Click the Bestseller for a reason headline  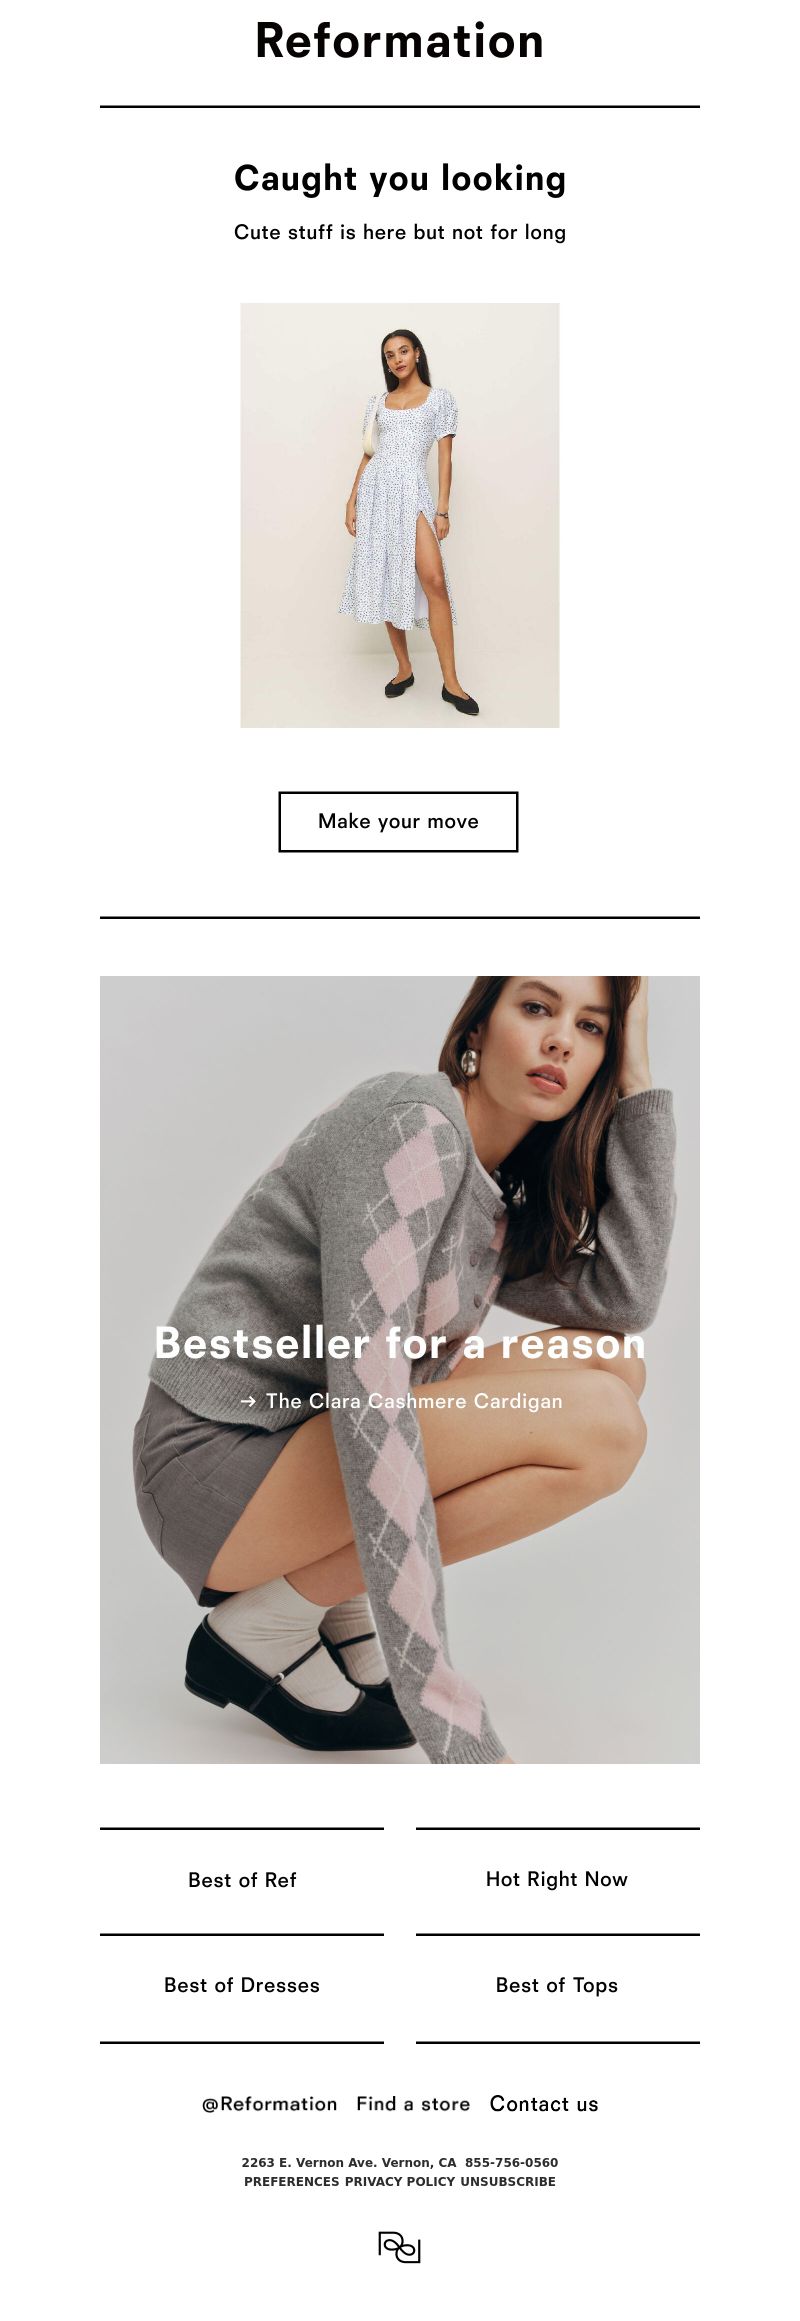coord(400,1343)
